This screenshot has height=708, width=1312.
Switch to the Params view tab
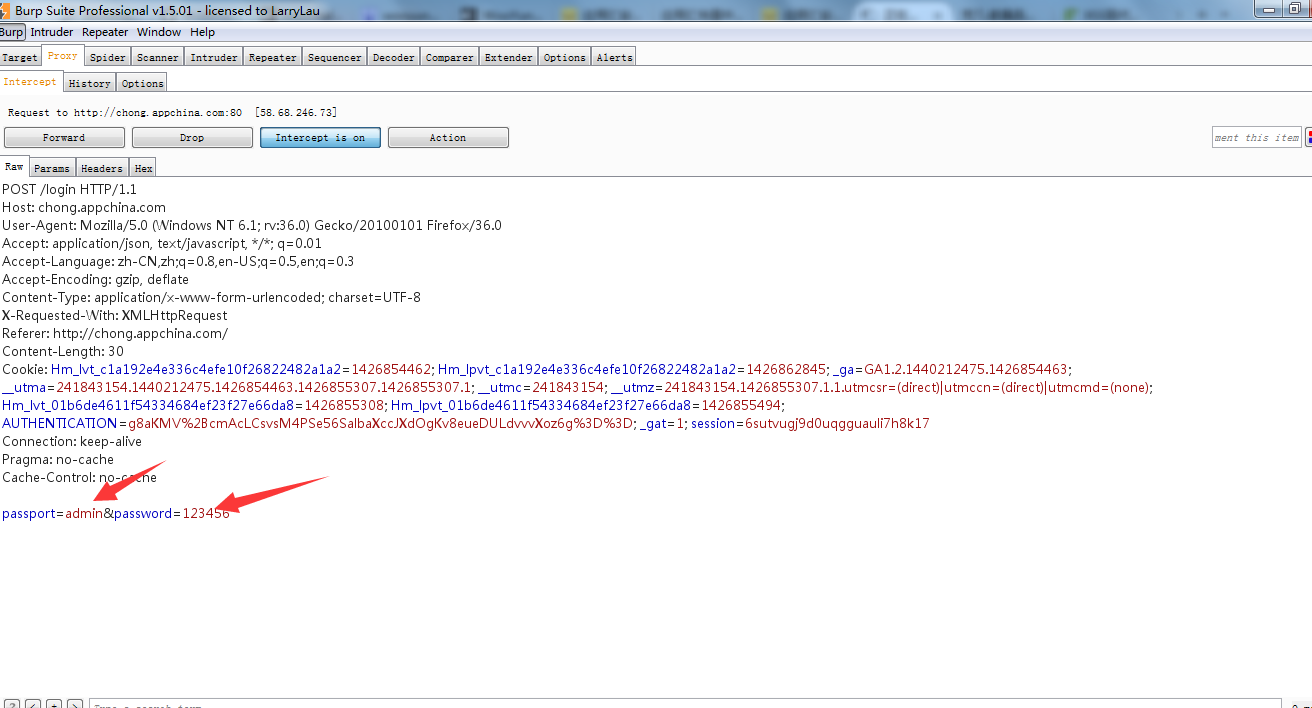tap(53, 168)
